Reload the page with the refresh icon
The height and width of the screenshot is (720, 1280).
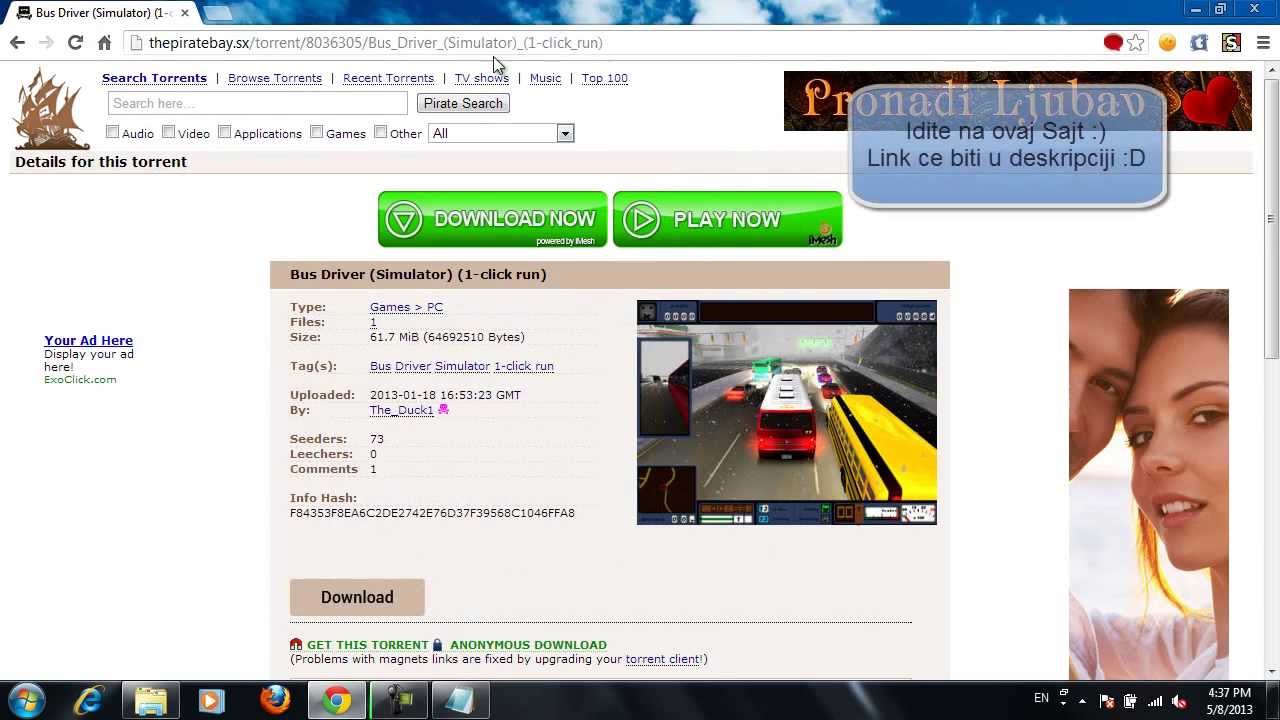75,43
